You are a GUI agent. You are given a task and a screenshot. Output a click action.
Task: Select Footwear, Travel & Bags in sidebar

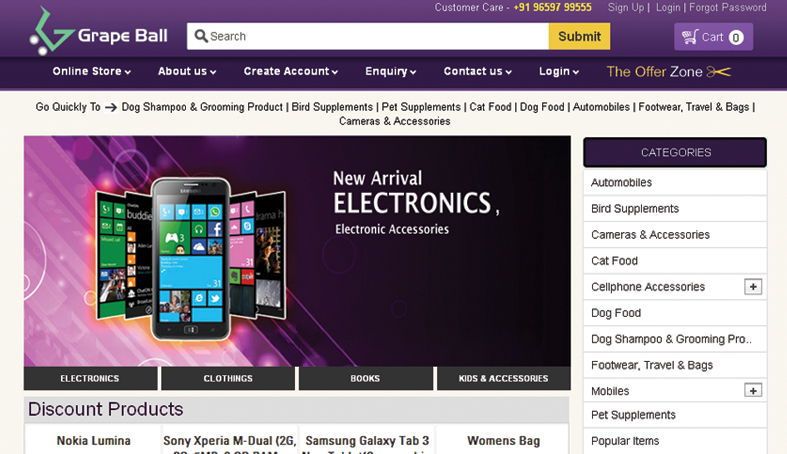675,365
